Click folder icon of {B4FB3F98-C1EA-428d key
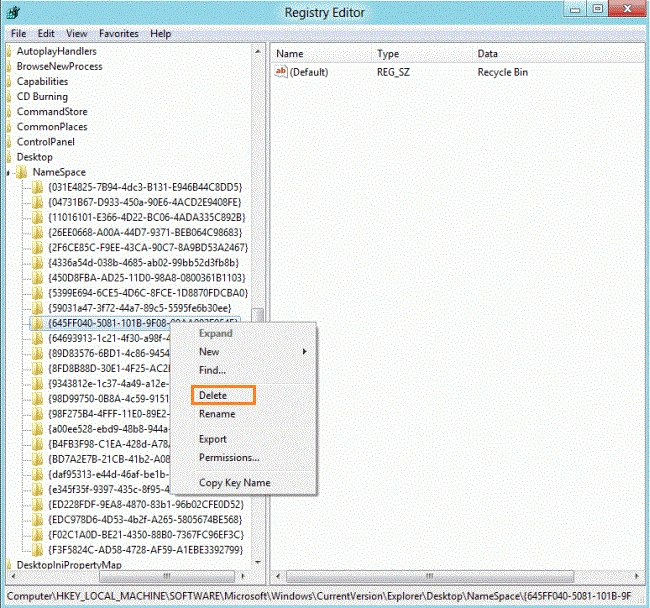Screen dimensions: 650x608 coord(37,444)
